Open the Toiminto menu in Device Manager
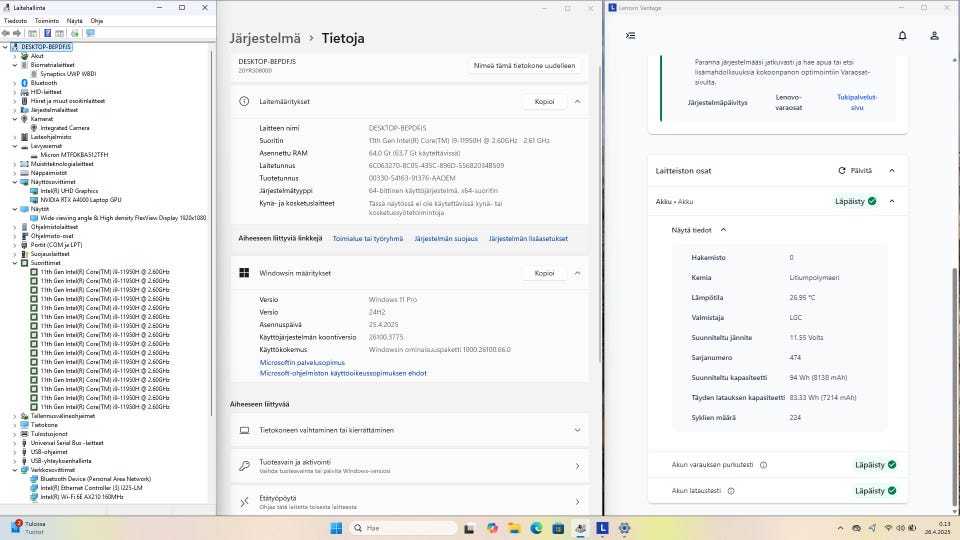Viewport: 960px width, 540px height. (x=46, y=20)
